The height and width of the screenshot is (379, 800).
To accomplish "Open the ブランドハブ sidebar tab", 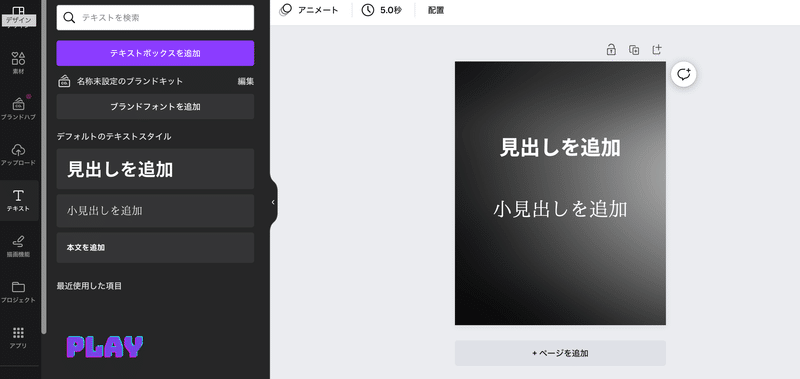I will [x=18, y=108].
